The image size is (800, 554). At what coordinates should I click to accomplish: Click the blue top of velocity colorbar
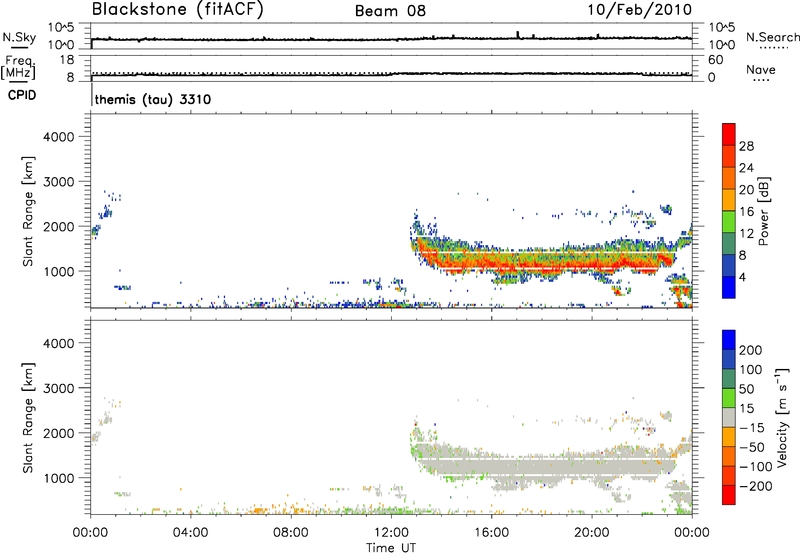point(729,340)
